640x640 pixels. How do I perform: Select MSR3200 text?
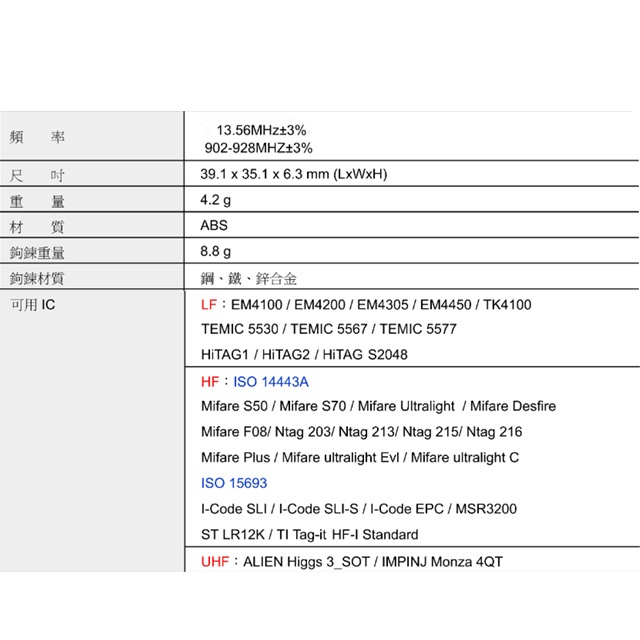486,509
